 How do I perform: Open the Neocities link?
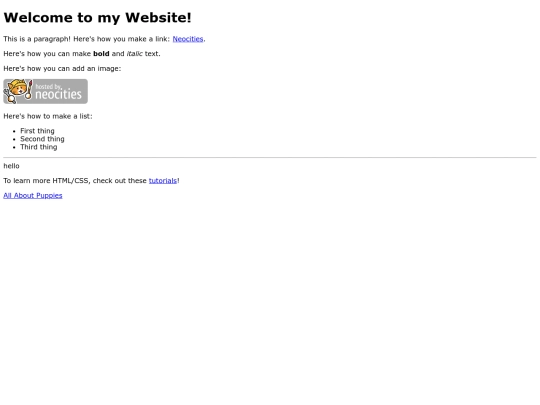188,39
